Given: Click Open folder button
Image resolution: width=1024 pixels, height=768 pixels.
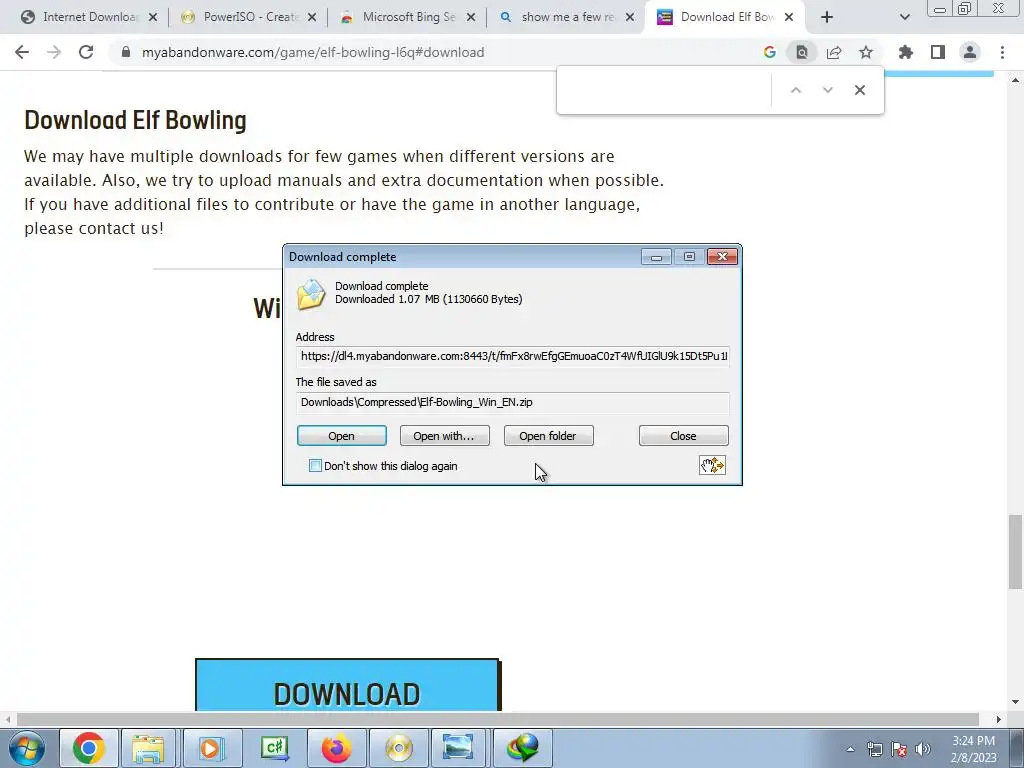Looking at the screenshot, I should 549,436.
